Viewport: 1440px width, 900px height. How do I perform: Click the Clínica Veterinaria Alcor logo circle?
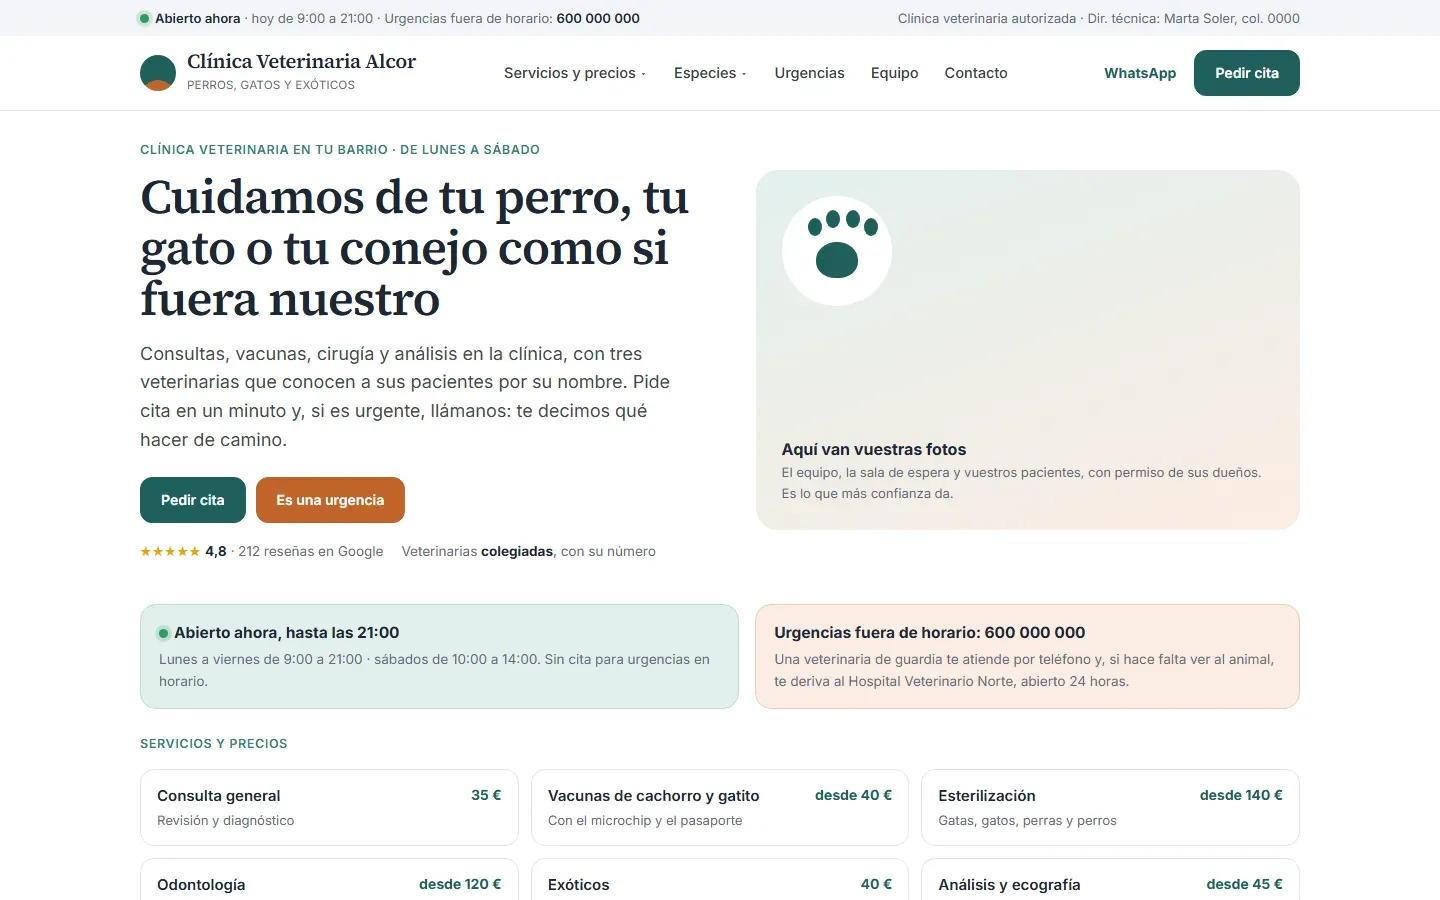158,73
